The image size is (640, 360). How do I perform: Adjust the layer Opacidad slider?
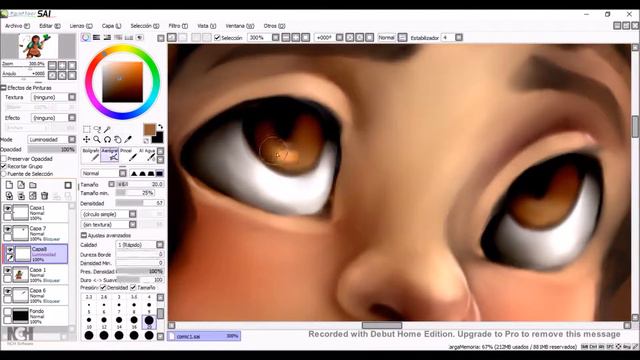52,150
